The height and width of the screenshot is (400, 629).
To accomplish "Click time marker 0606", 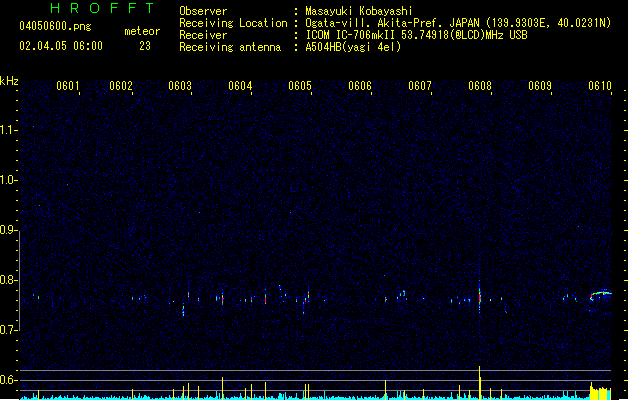I will point(360,86).
